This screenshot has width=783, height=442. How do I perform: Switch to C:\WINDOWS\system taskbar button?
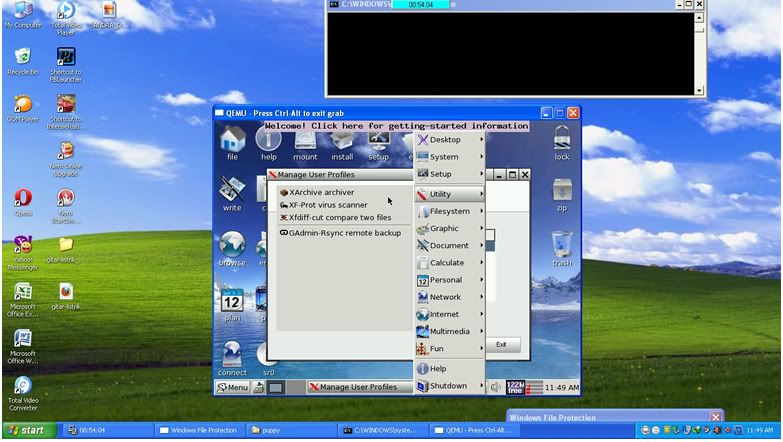click(x=384, y=430)
